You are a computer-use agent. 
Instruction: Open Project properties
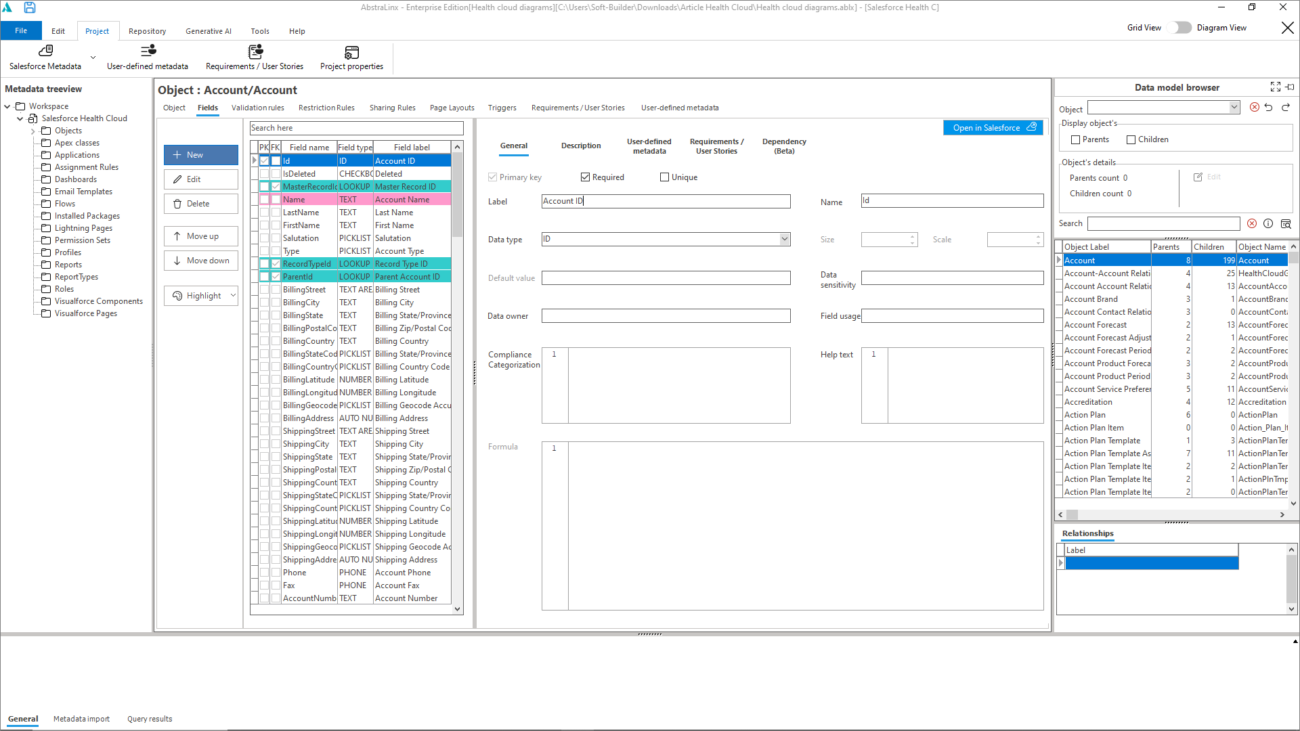click(350, 56)
